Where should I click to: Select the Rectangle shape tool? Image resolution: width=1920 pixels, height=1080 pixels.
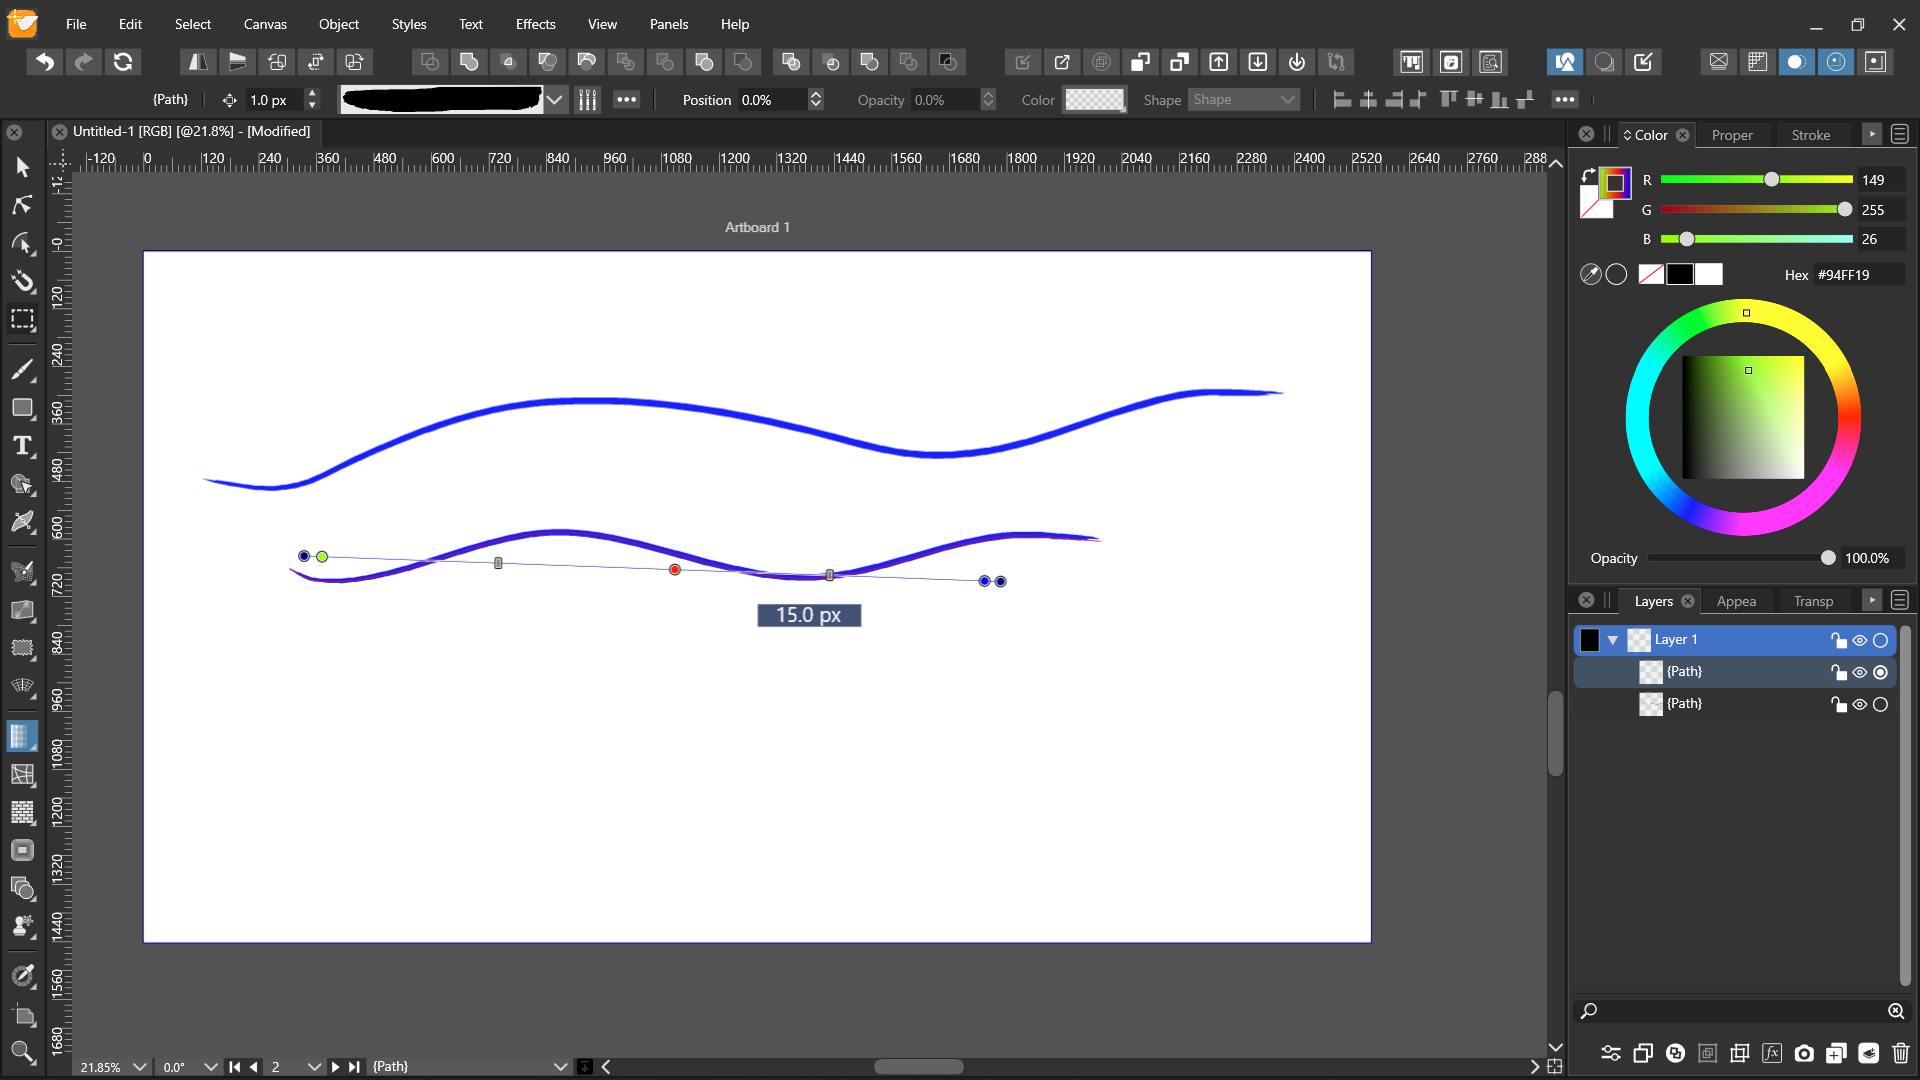click(22, 408)
